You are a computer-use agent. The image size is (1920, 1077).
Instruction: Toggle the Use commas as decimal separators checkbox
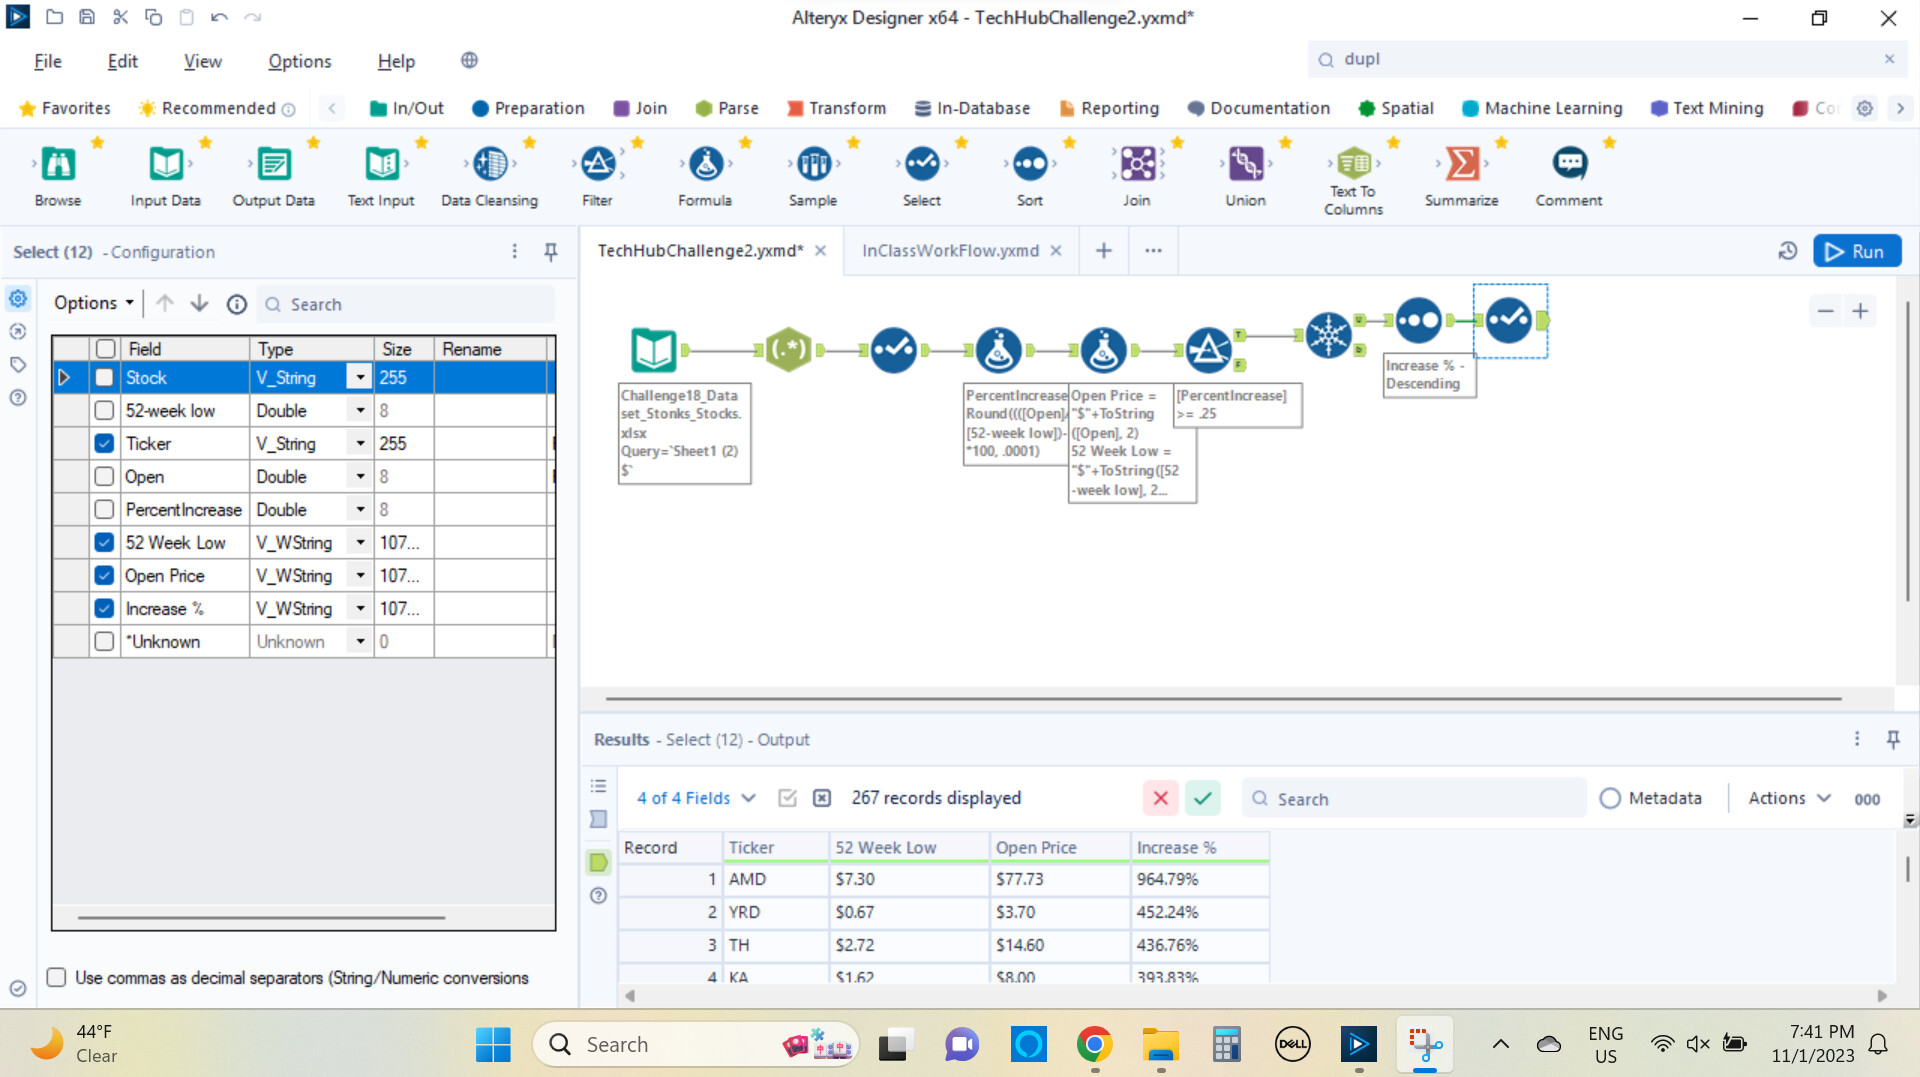point(57,978)
